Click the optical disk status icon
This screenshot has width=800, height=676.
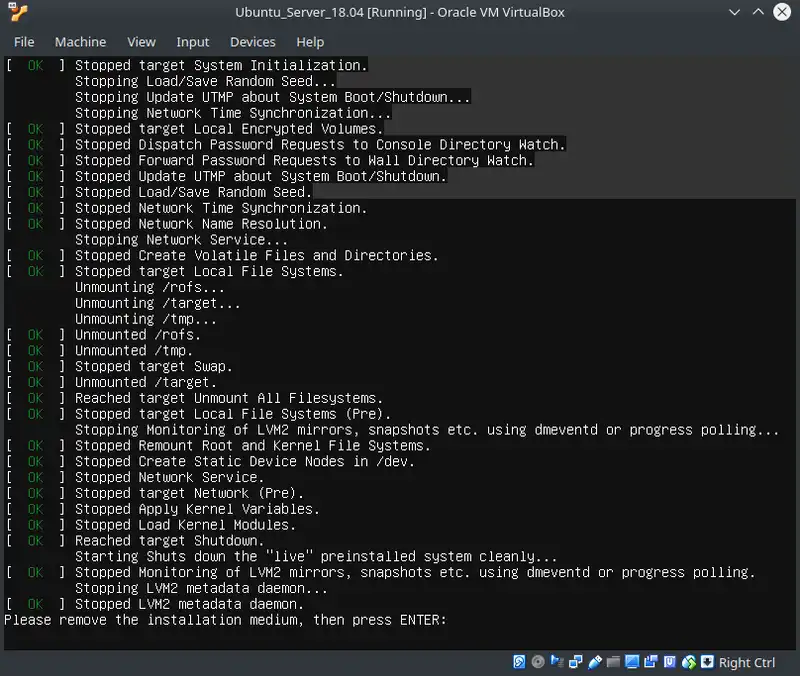coord(537,662)
